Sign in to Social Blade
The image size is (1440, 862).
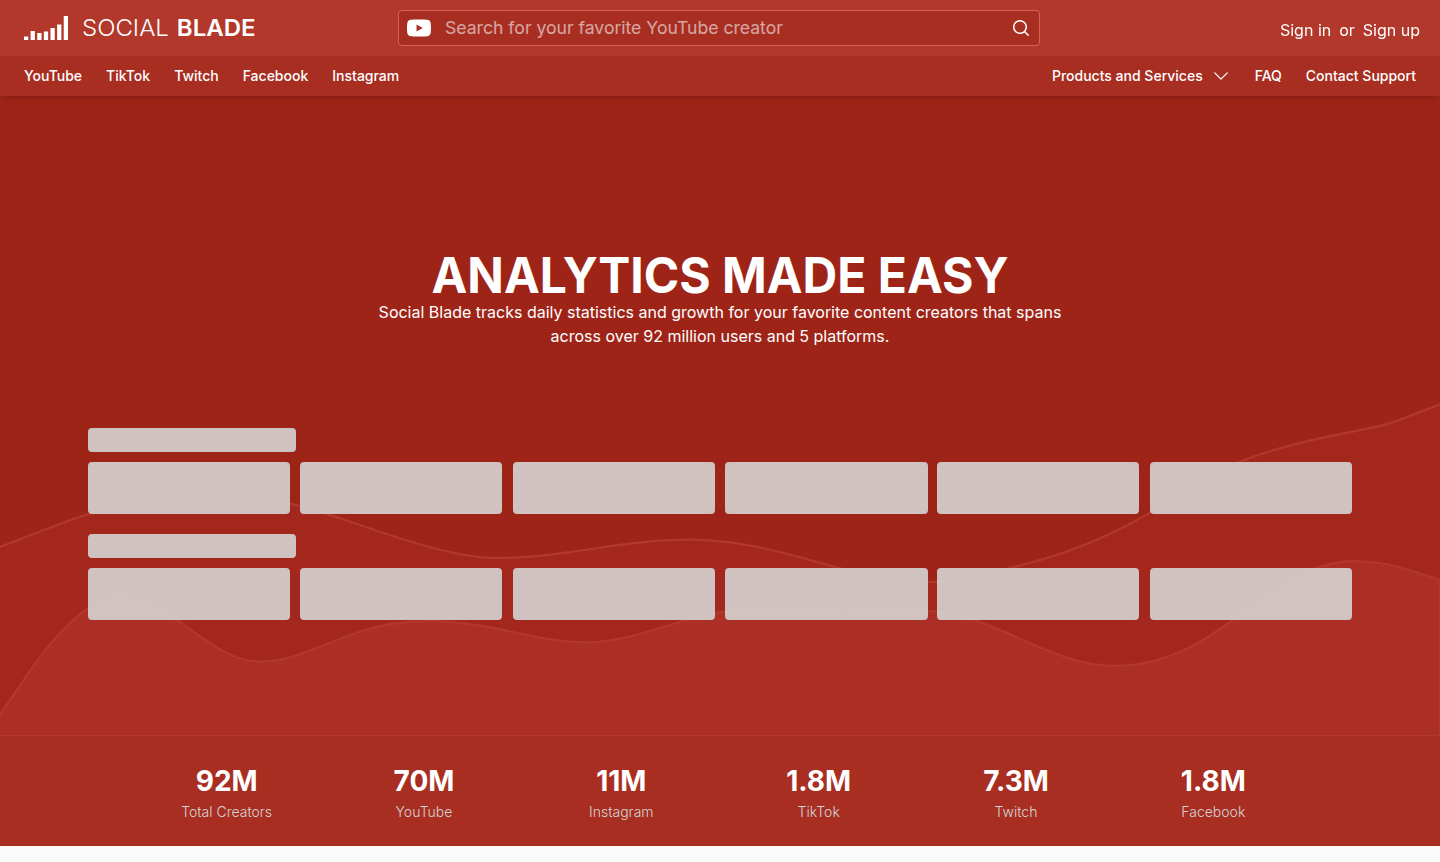tap(1305, 30)
